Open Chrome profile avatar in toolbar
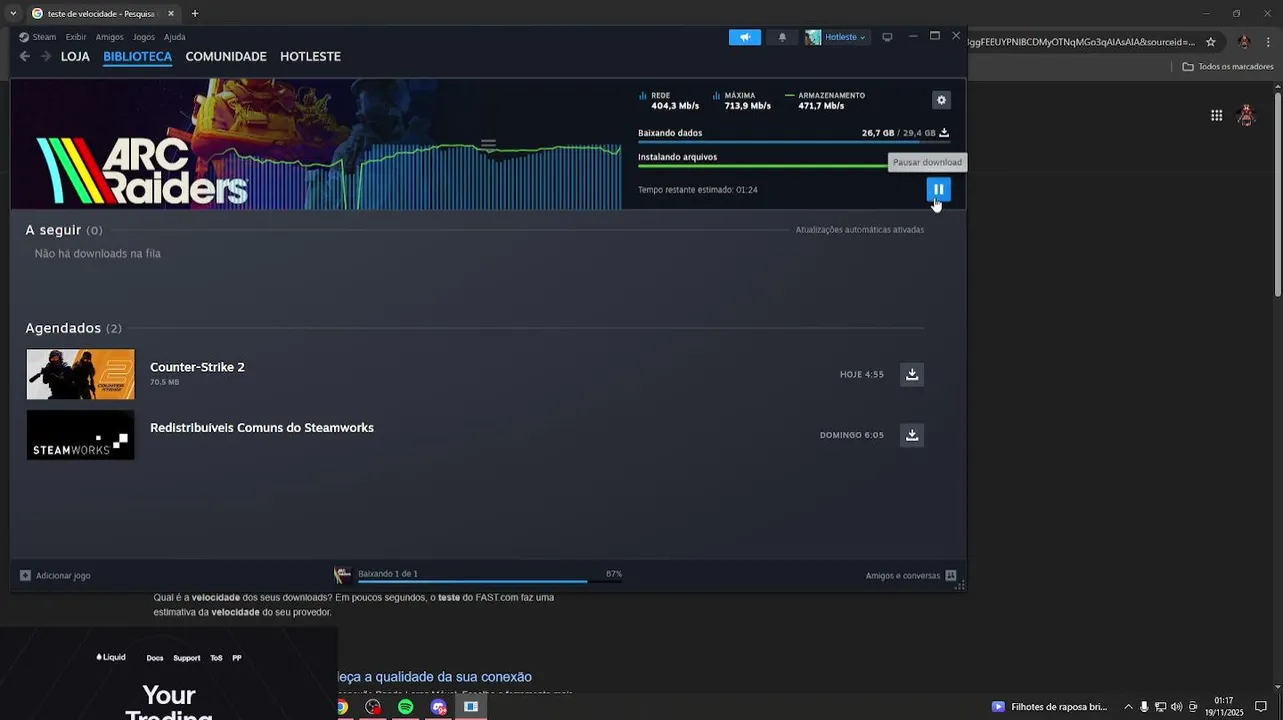This screenshot has width=1283, height=720. pos(1244,42)
